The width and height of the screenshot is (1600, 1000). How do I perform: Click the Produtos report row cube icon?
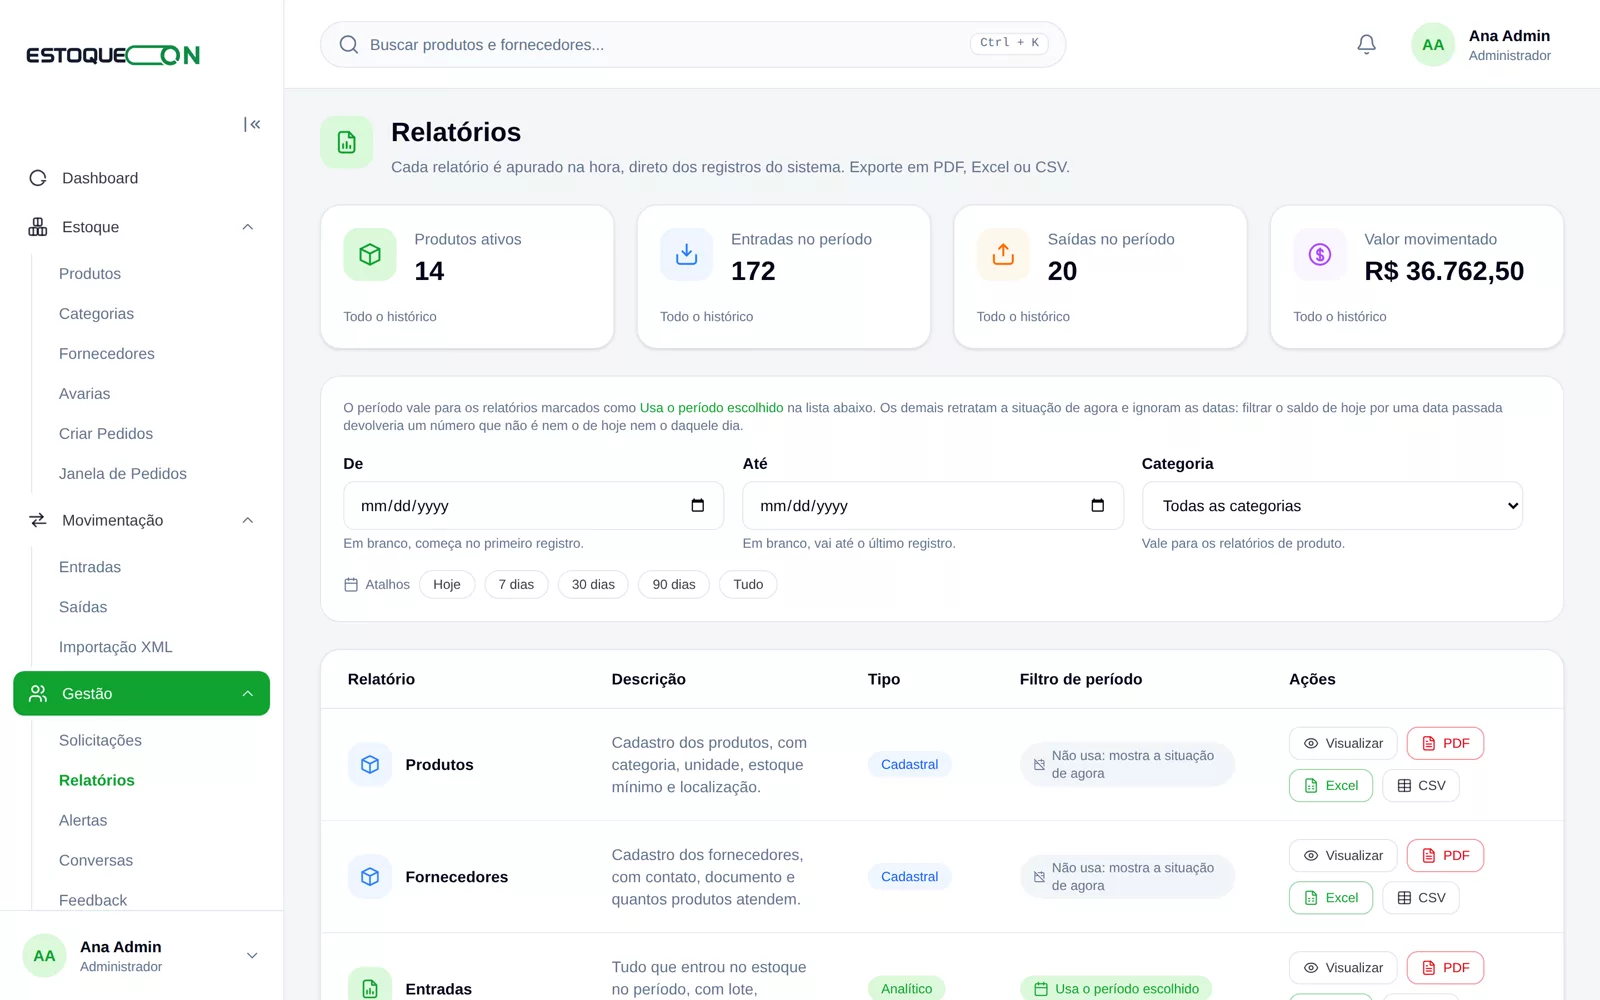click(x=370, y=764)
